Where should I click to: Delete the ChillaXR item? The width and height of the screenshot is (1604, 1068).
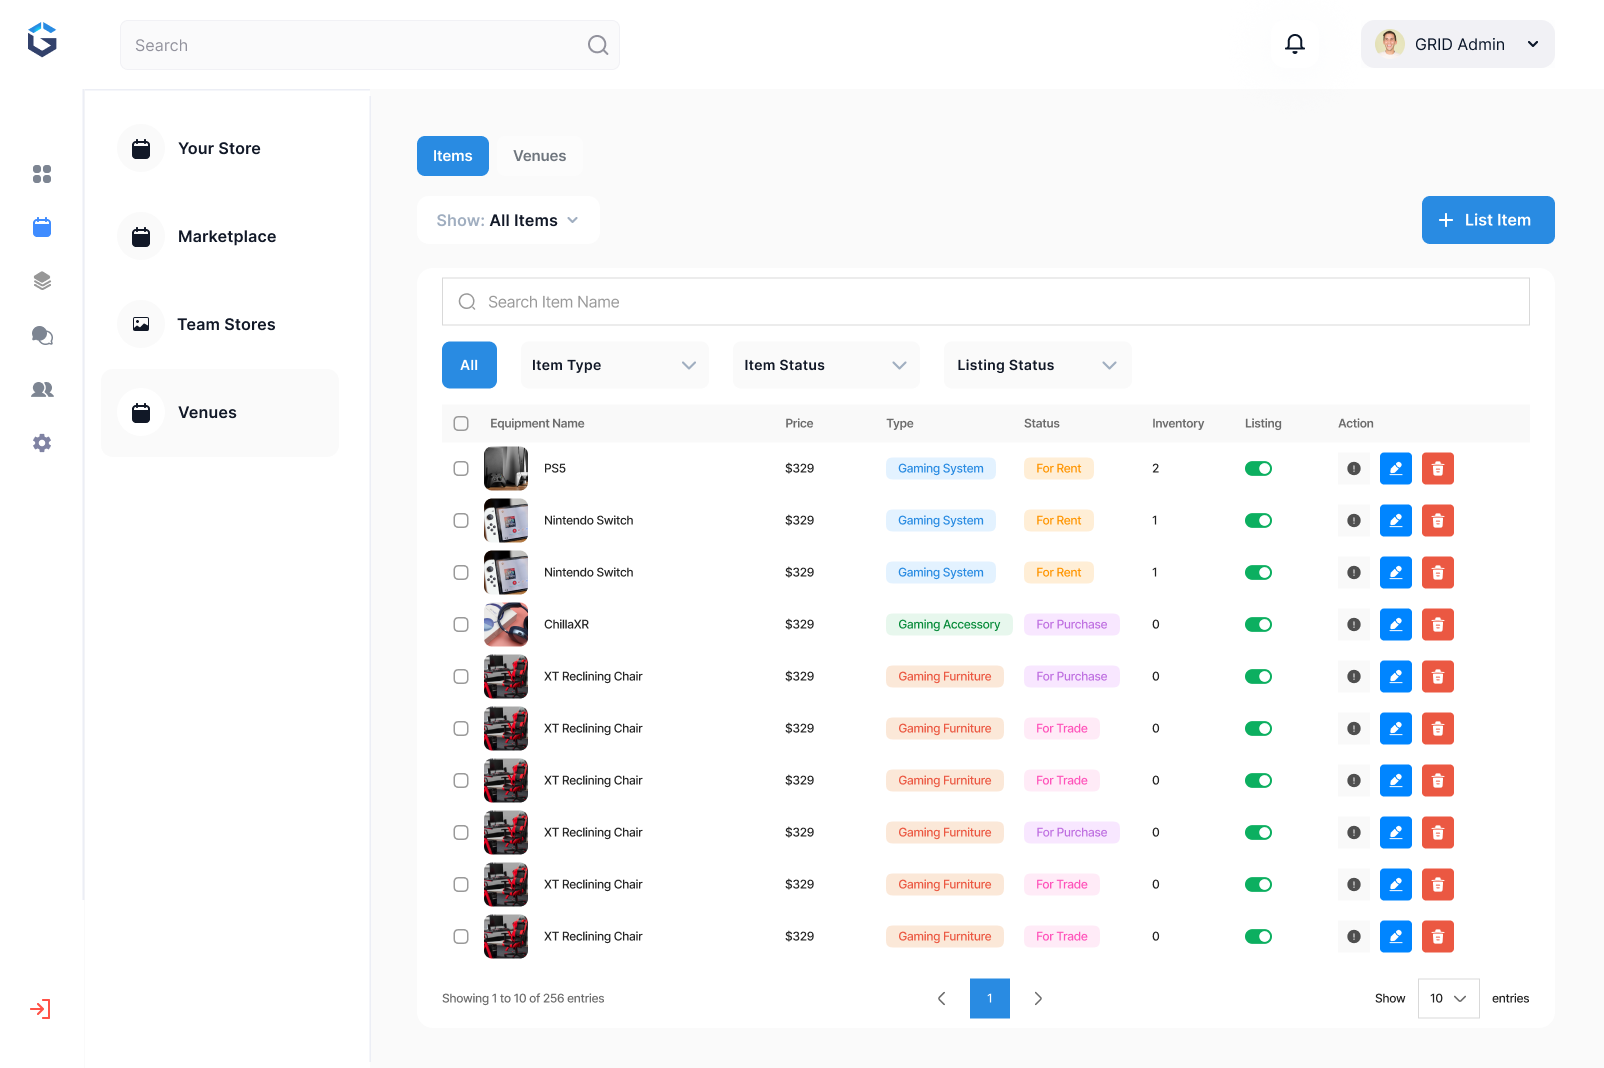[1437, 624]
